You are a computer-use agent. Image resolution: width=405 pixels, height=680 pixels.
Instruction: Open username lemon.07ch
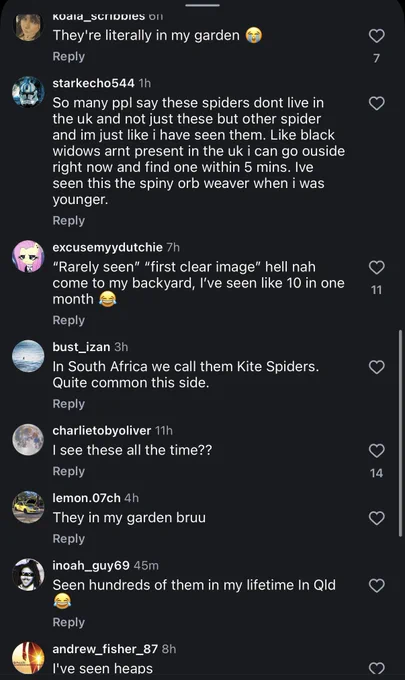coord(86,498)
